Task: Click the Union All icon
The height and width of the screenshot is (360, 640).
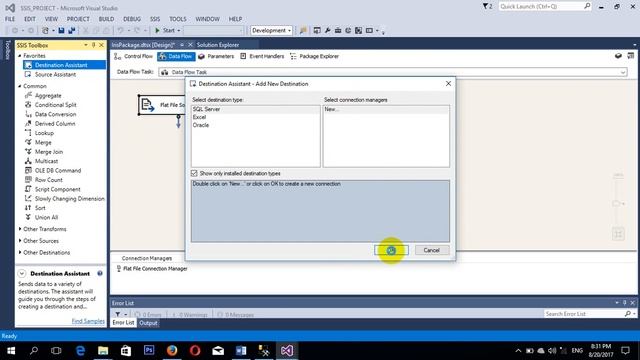Action: pyautogui.click(x=28, y=218)
